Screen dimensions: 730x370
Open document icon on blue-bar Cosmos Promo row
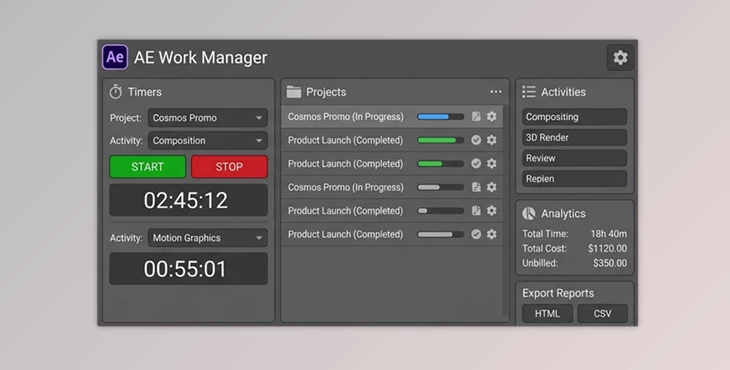[476, 116]
